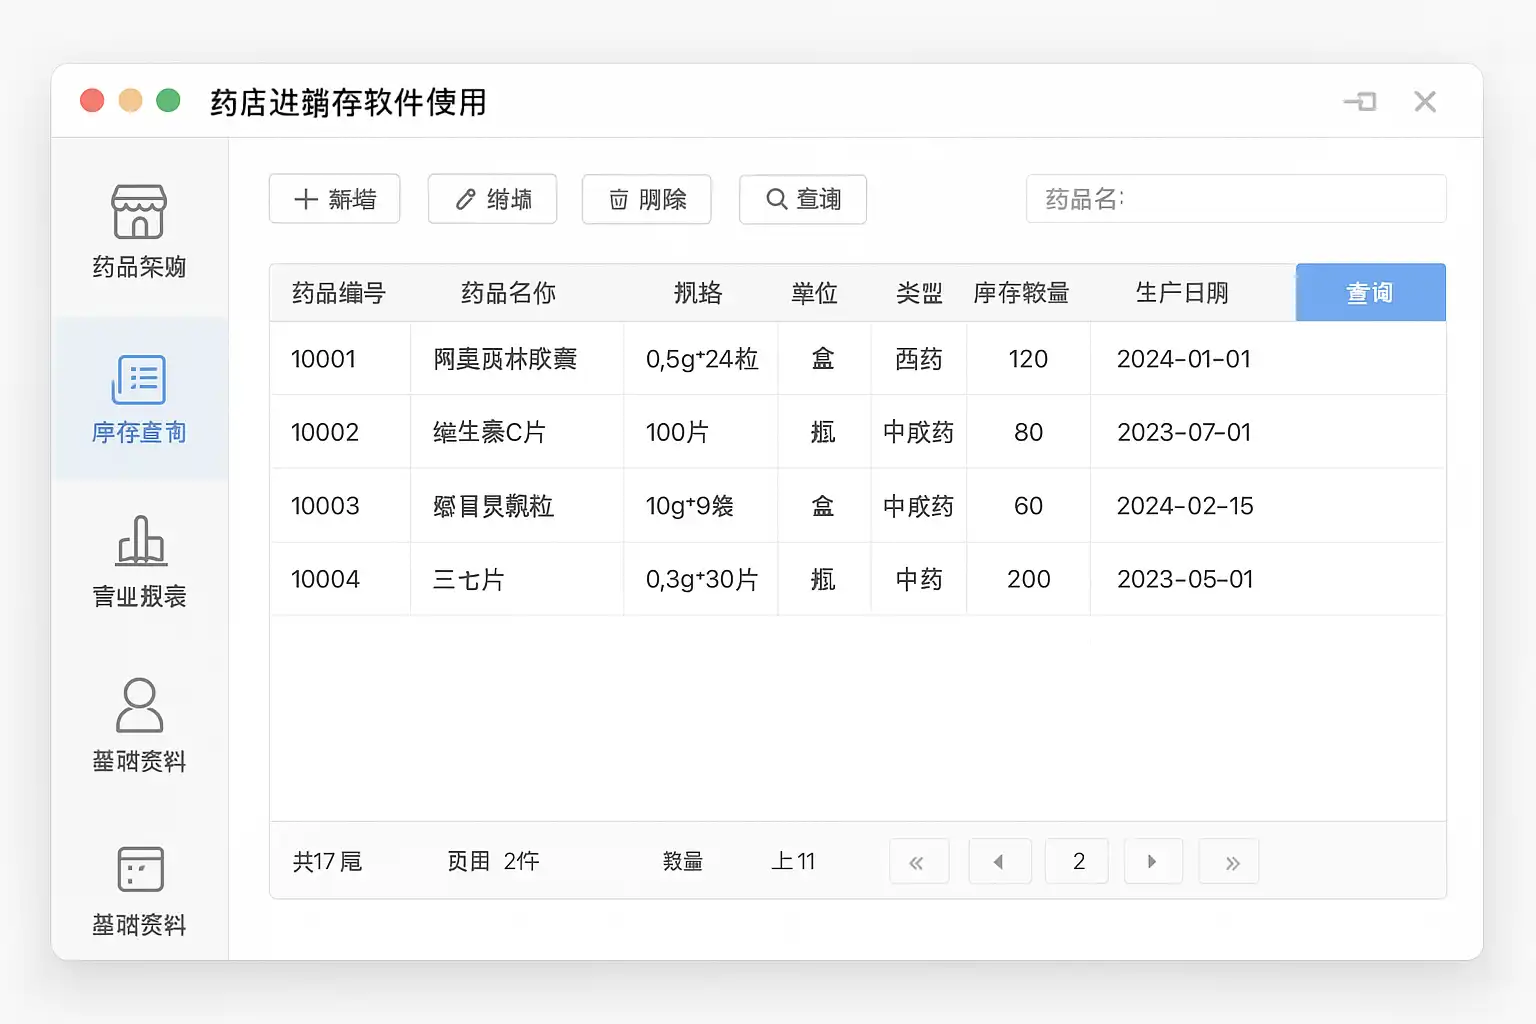Screen dimensions: 1536x1024
Task: Click the pencil edit button
Action: click(x=492, y=199)
